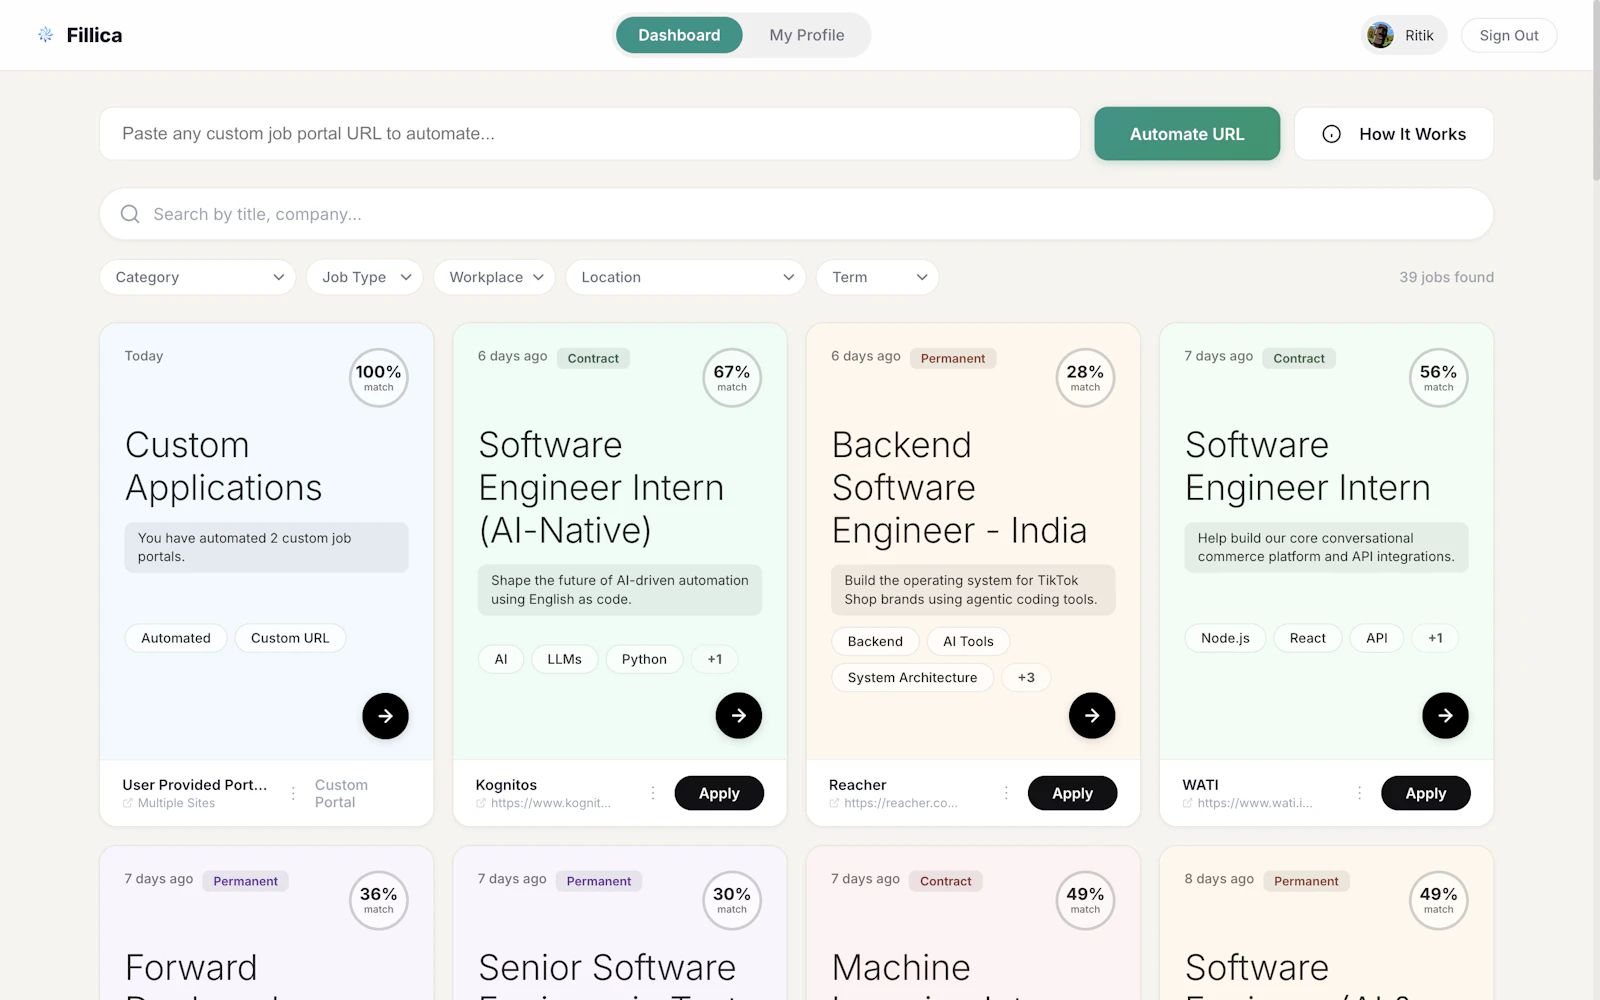Open more options dots for Kognitos
1600x1000 pixels.
[653, 793]
